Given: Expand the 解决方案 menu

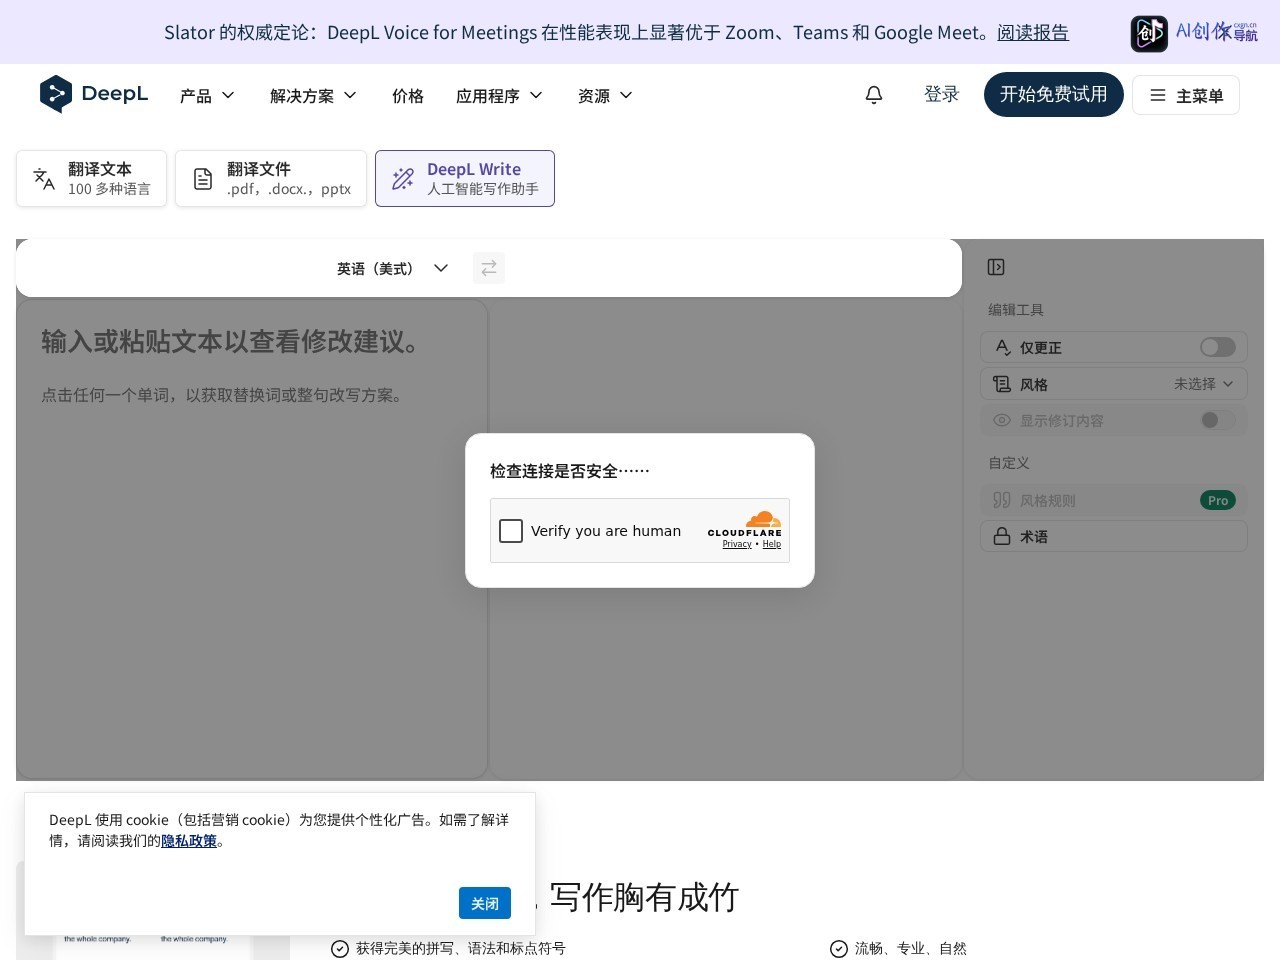Looking at the screenshot, I should point(313,96).
